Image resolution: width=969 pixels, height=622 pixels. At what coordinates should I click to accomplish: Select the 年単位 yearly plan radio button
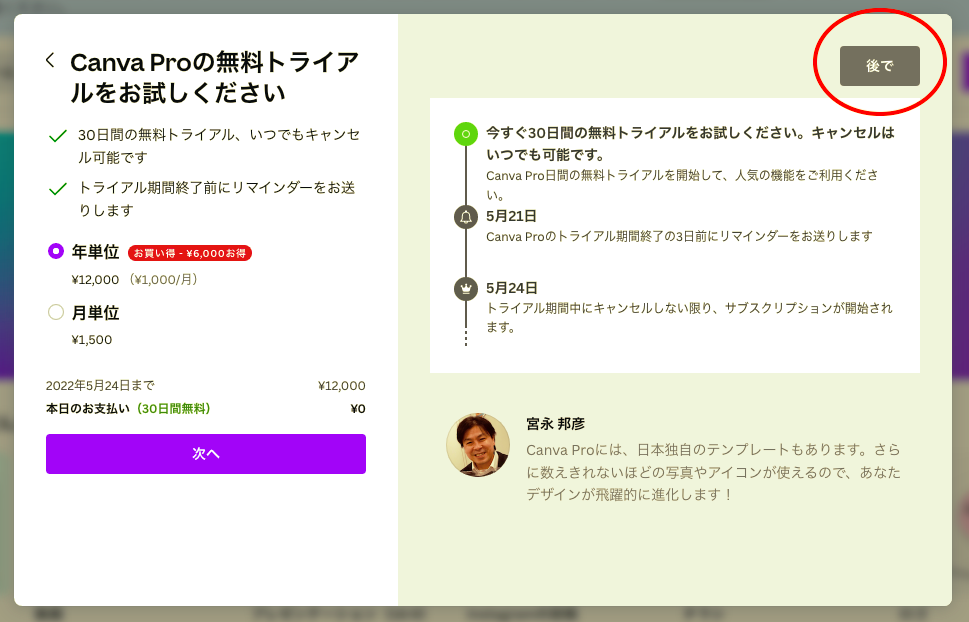point(56,252)
